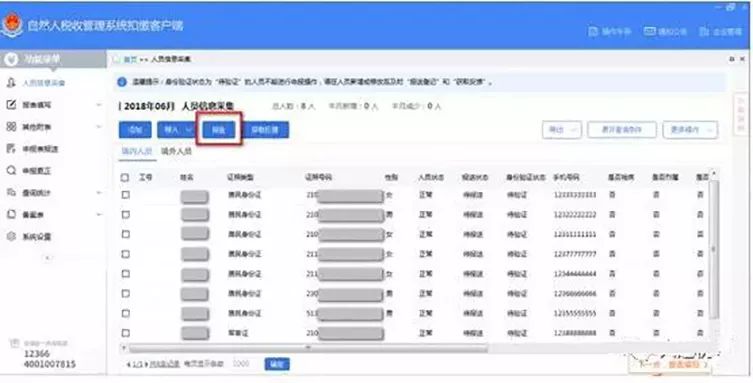
Task: Click the 军官证 cell in last row
Action: point(238,333)
